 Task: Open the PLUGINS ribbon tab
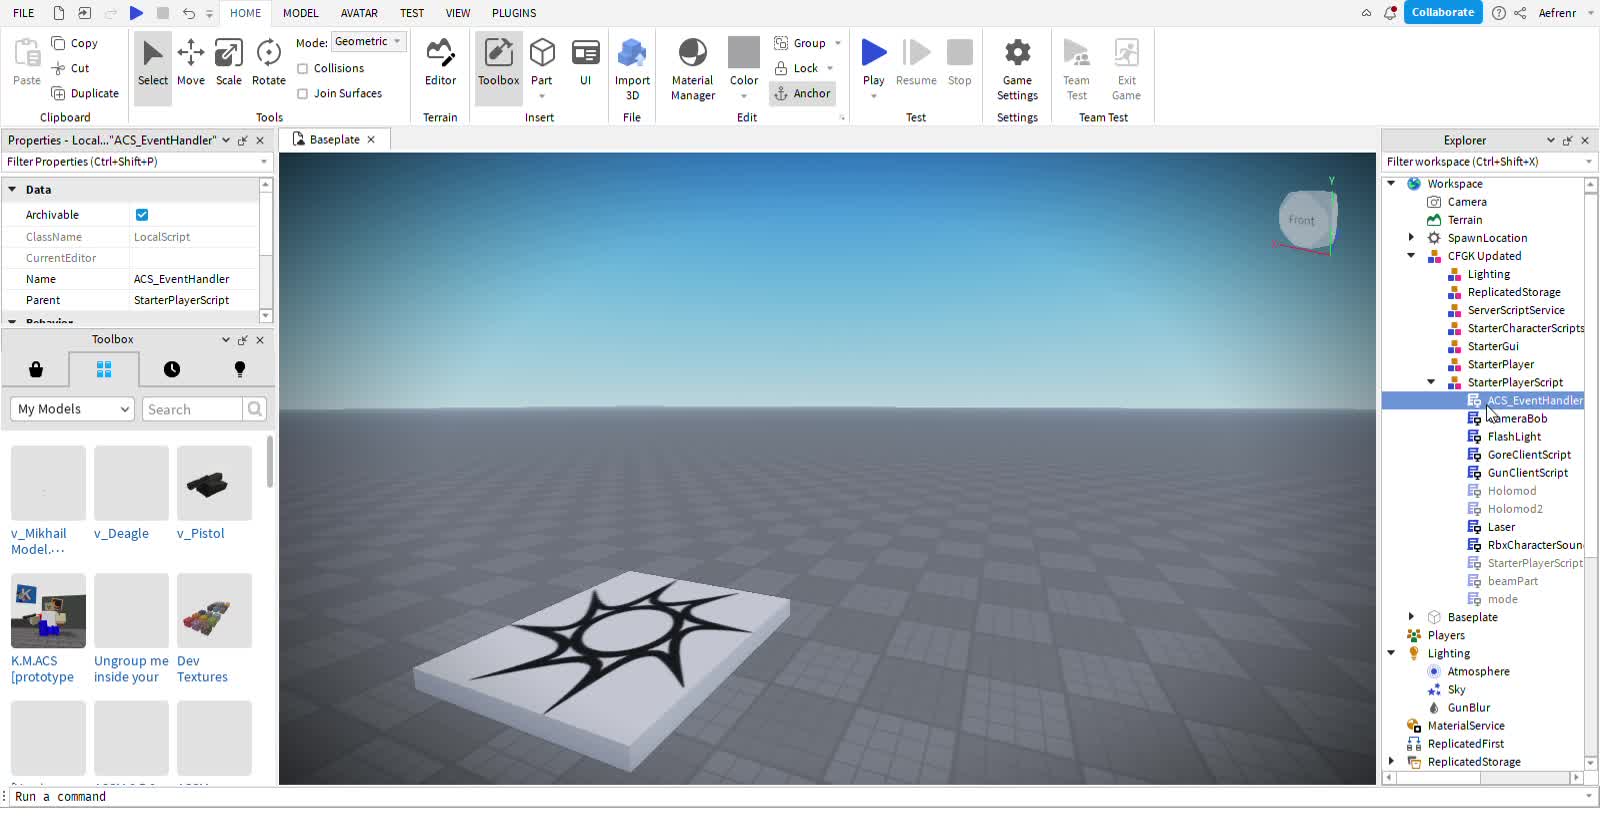pos(514,13)
